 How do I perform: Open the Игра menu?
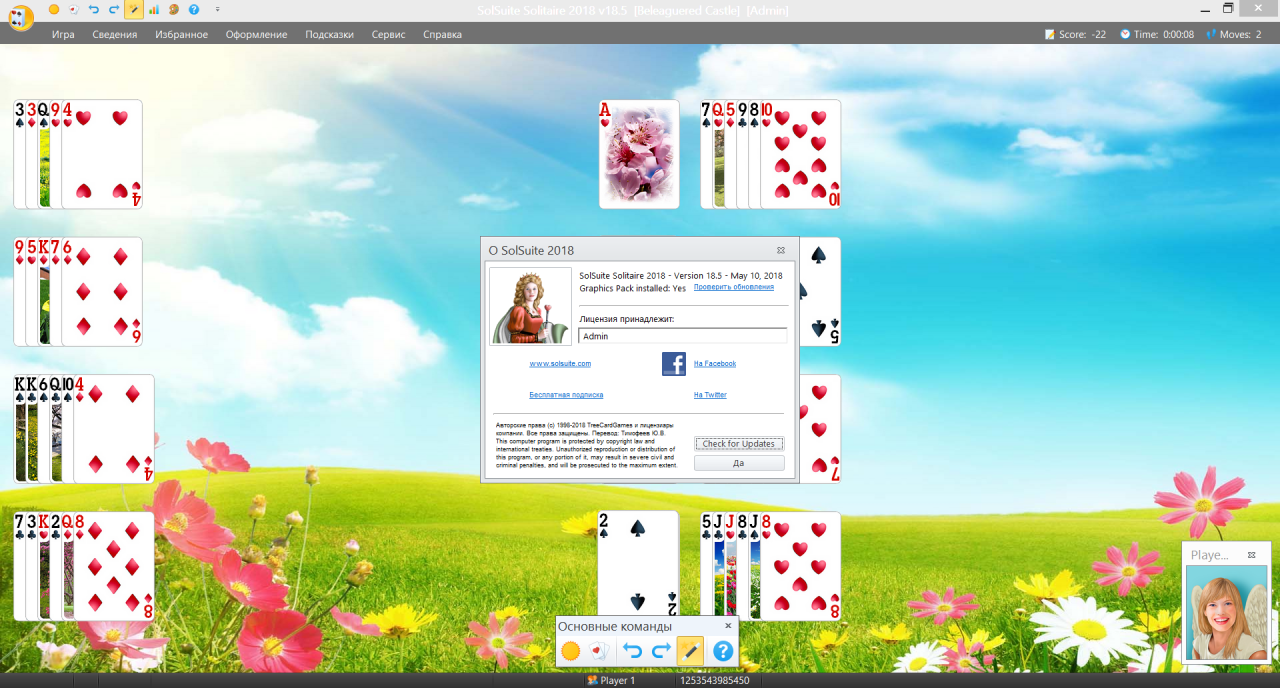63,34
